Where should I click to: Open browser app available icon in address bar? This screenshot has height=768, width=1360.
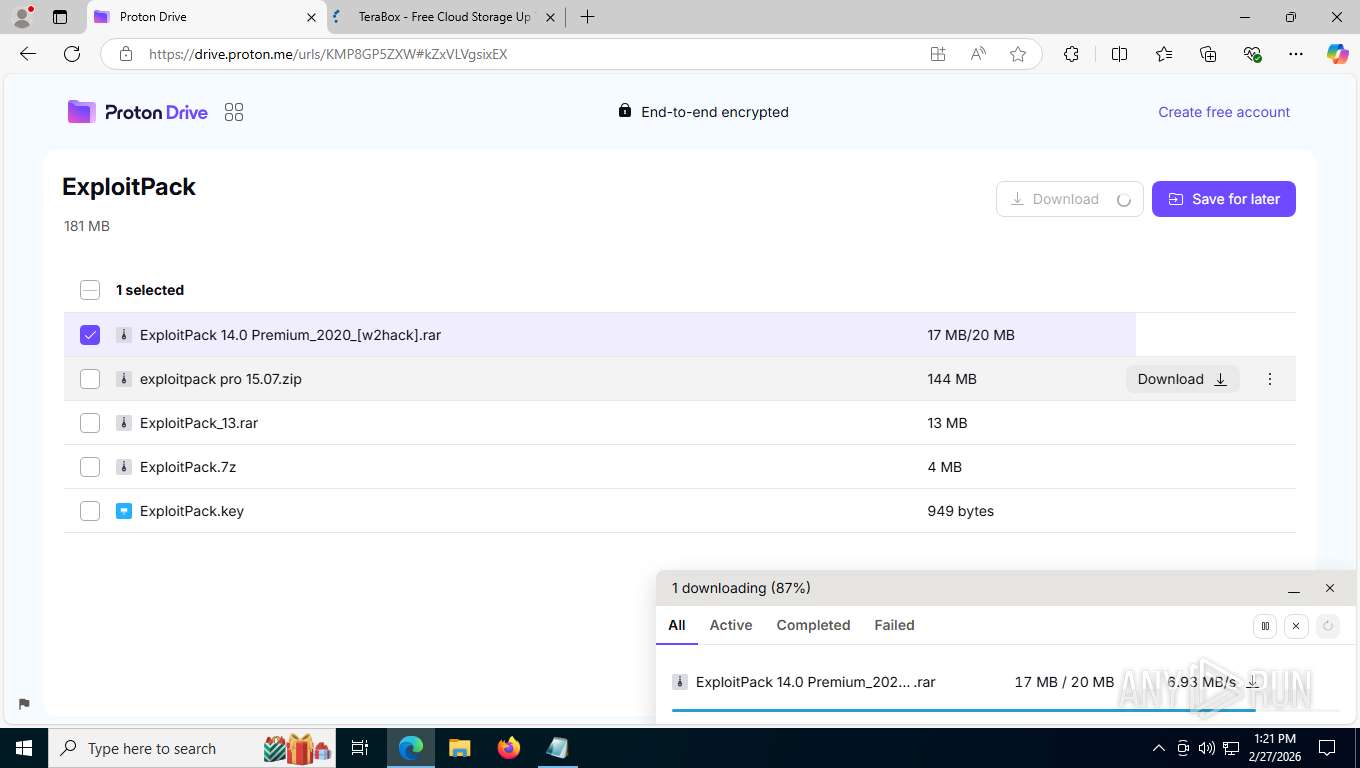pos(938,54)
